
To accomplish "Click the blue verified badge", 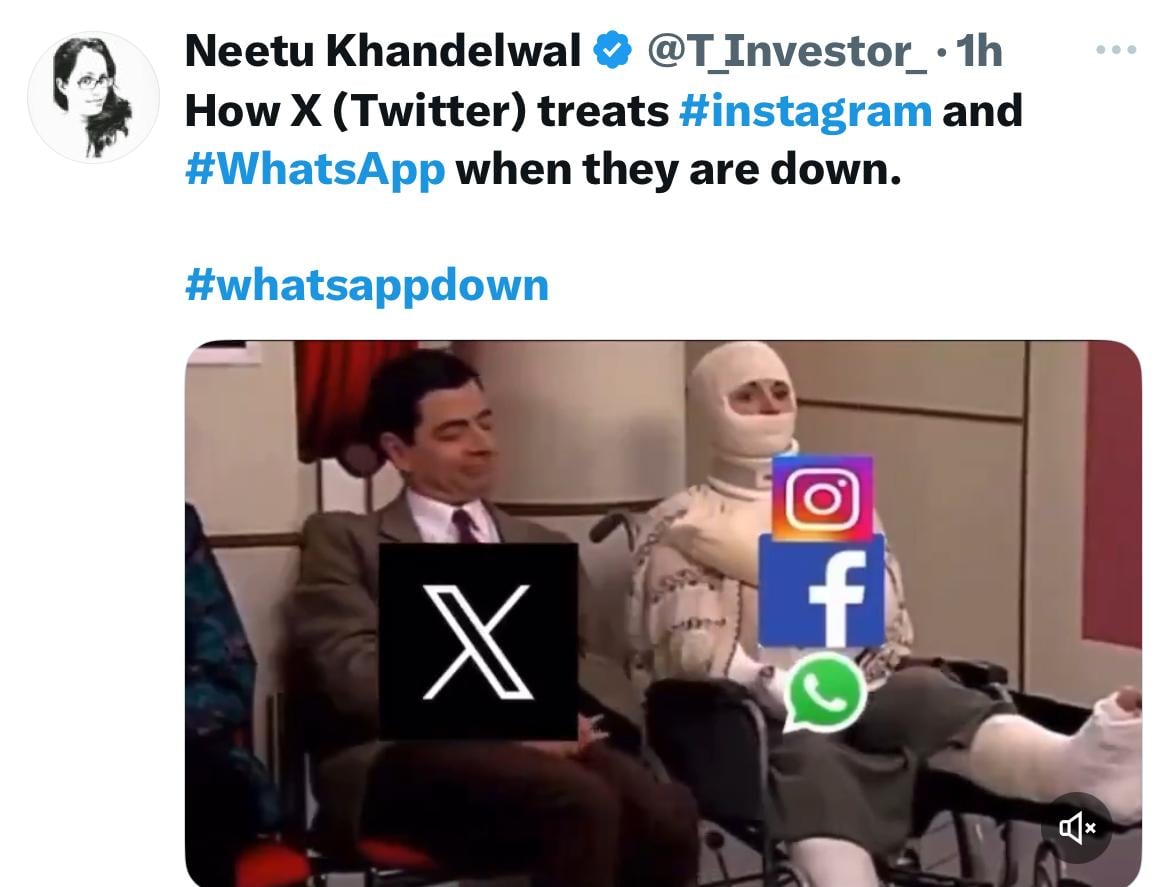I will (x=613, y=51).
